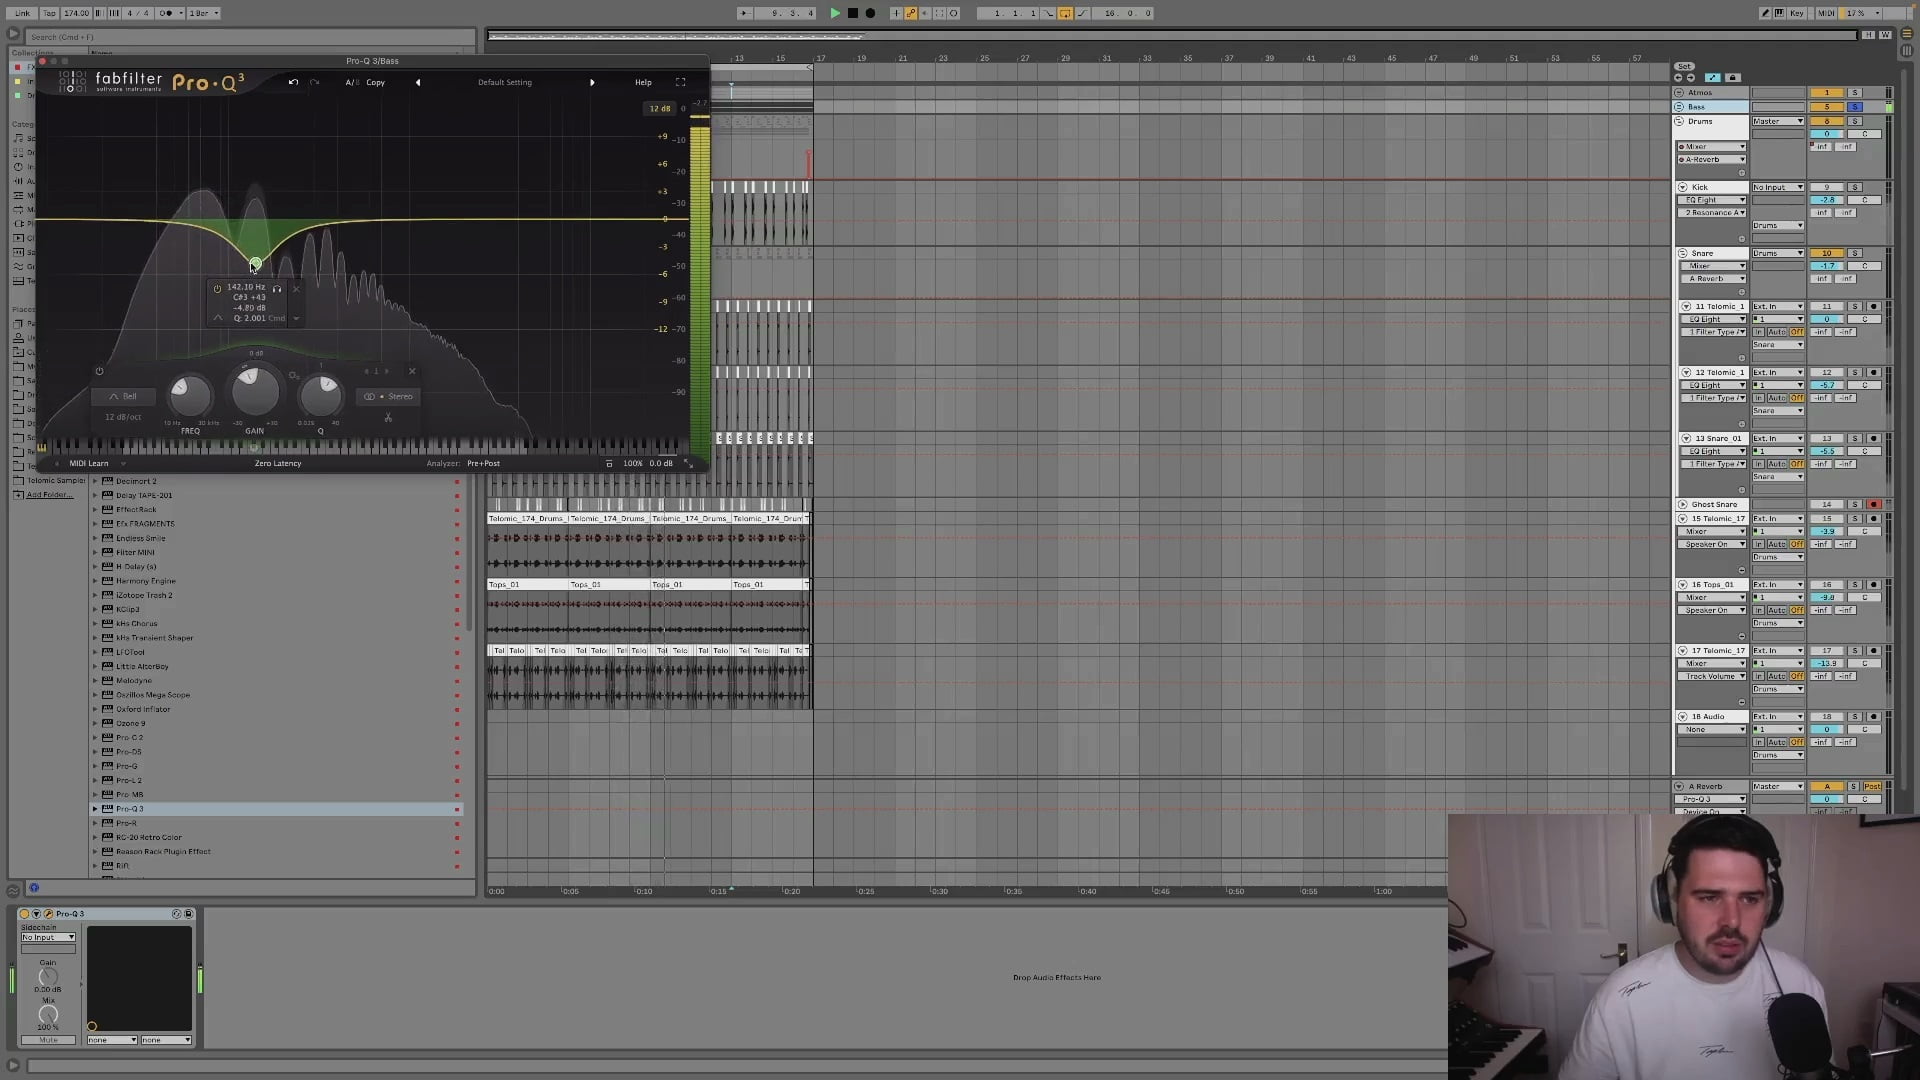Click the Tap tempo button
The width and height of the screenshot is (1920, 1080).
[49, 13]
